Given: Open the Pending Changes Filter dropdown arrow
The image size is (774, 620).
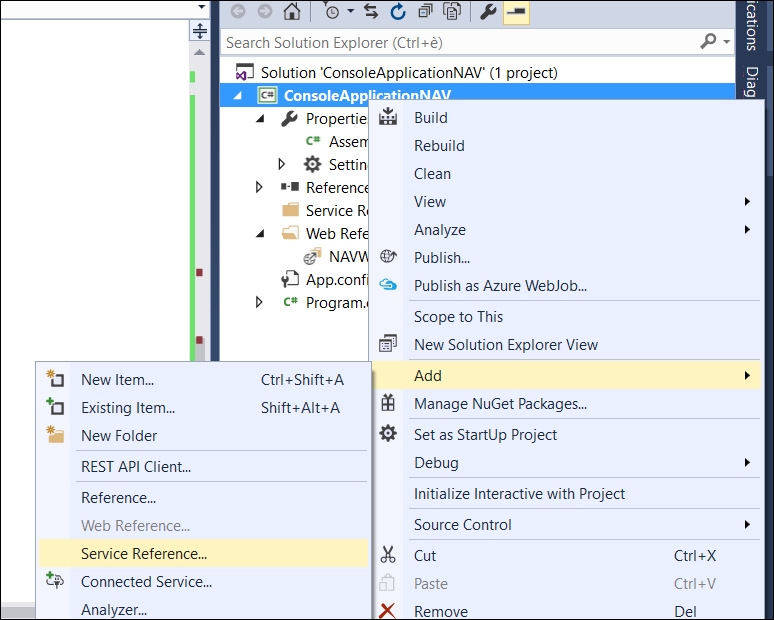Looking at the screenshot, I should coord(350,11).
